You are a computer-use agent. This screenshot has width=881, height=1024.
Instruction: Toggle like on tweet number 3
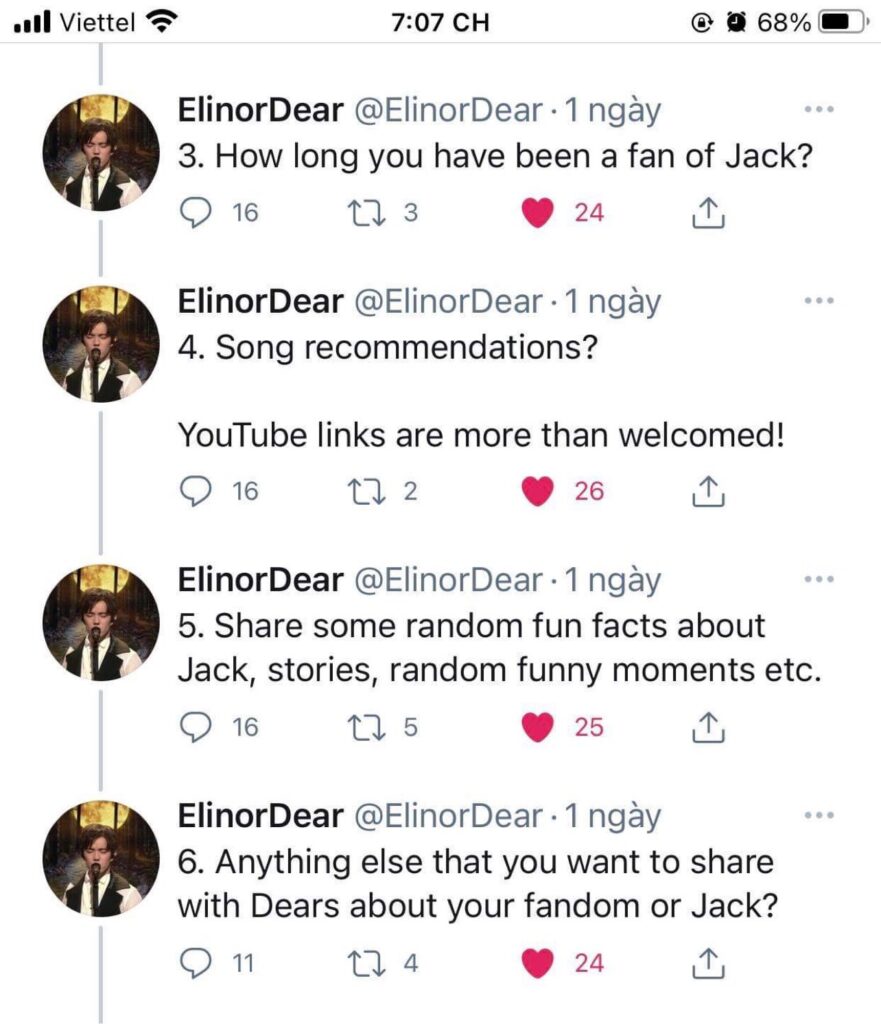click(537, 213)
